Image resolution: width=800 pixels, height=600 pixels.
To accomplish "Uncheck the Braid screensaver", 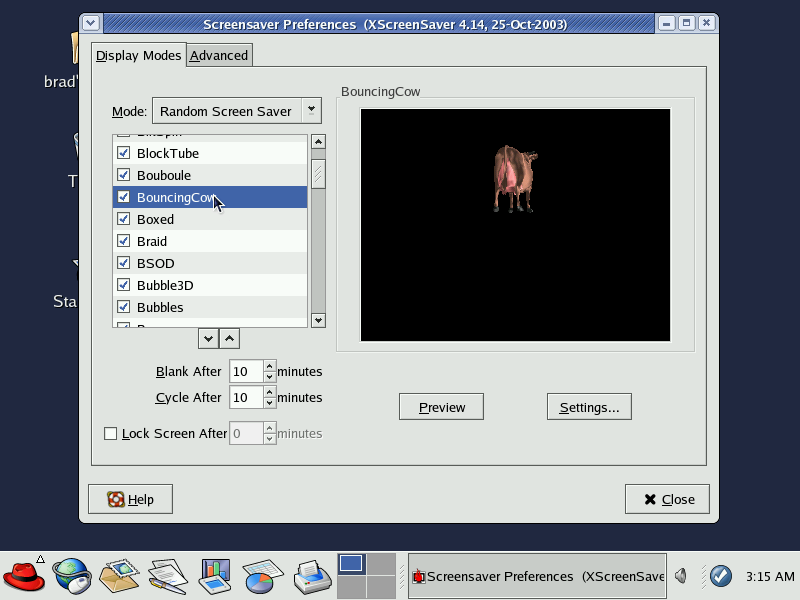I will click(123, 240).
